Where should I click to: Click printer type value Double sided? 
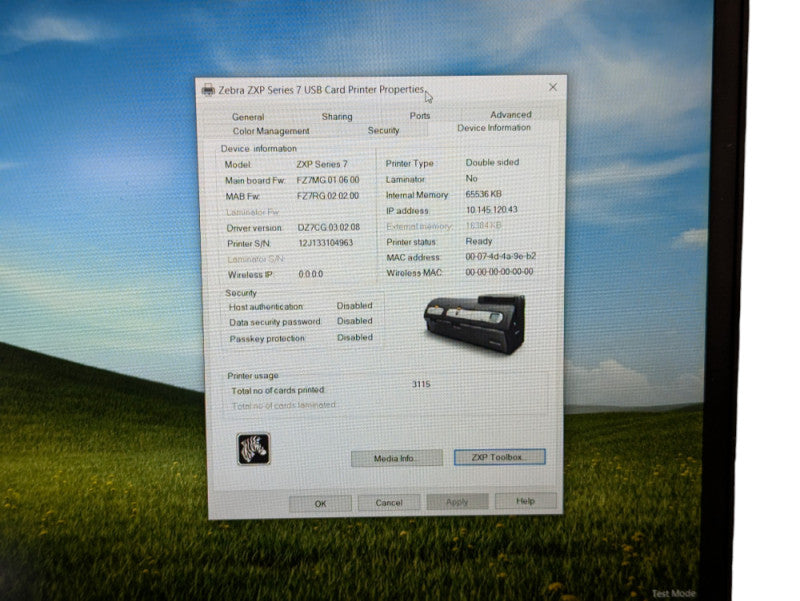492,162
